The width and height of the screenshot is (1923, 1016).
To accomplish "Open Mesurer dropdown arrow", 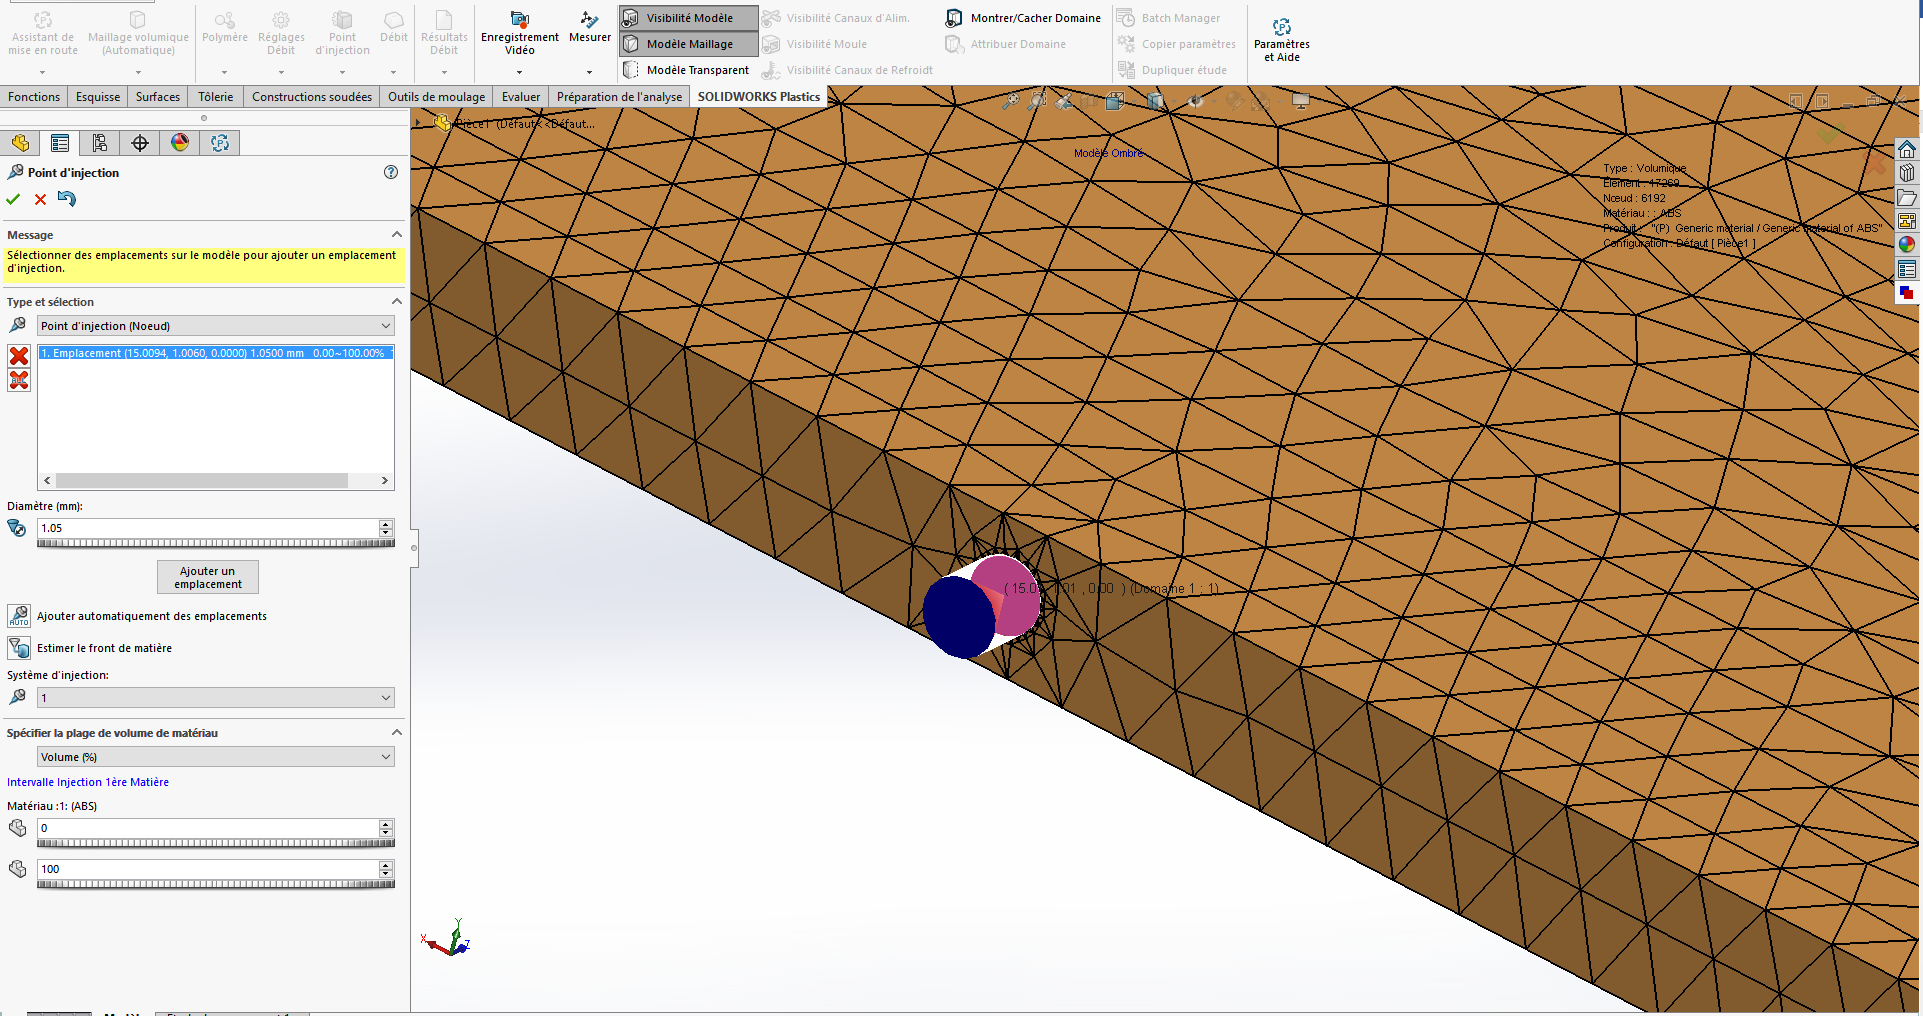I will coord(589,73).
